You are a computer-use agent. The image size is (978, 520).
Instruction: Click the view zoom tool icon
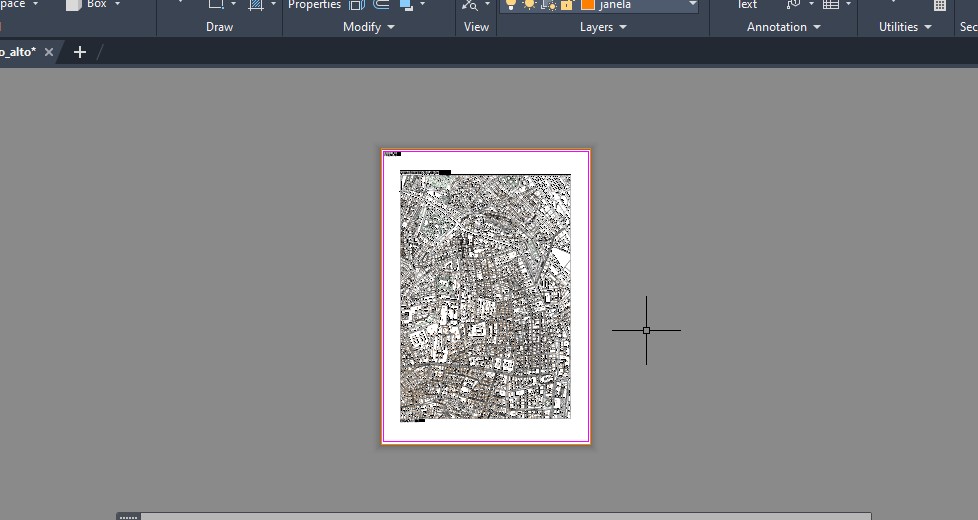click(x=470, y=5)
